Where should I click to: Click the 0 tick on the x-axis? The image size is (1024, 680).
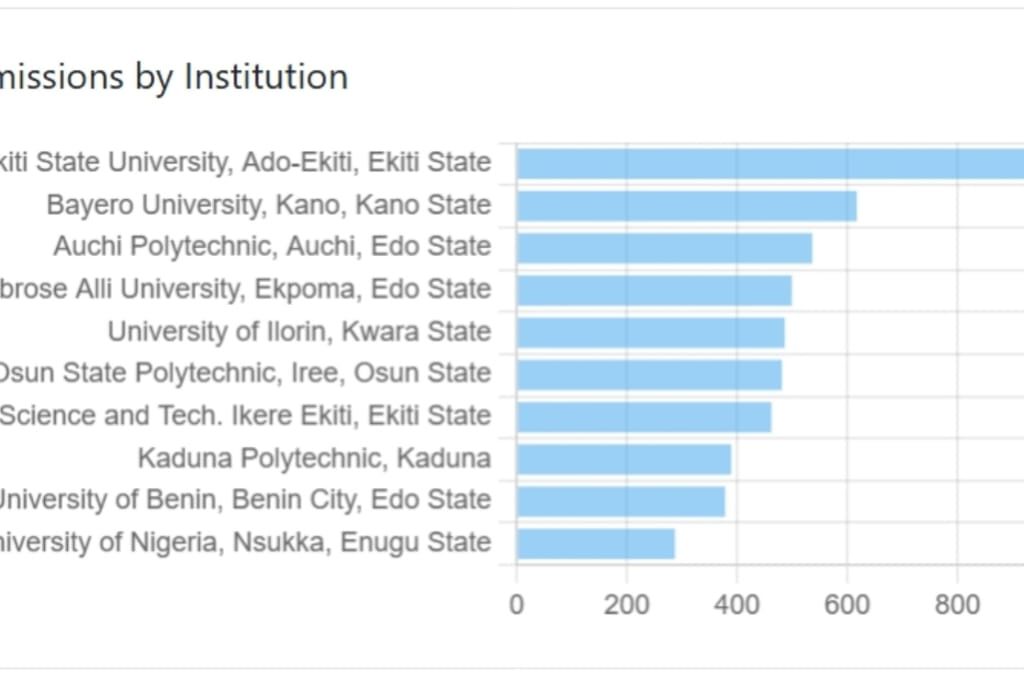point(516,603)
